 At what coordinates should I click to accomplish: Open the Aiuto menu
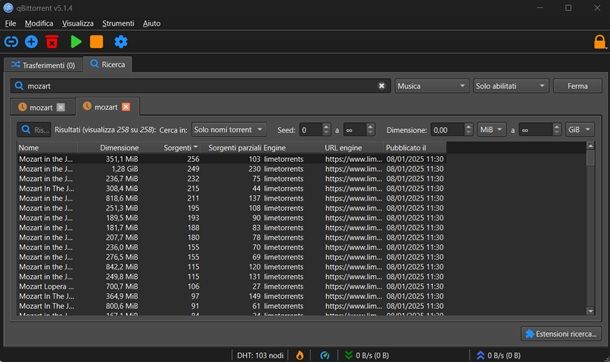click(152, 23)
